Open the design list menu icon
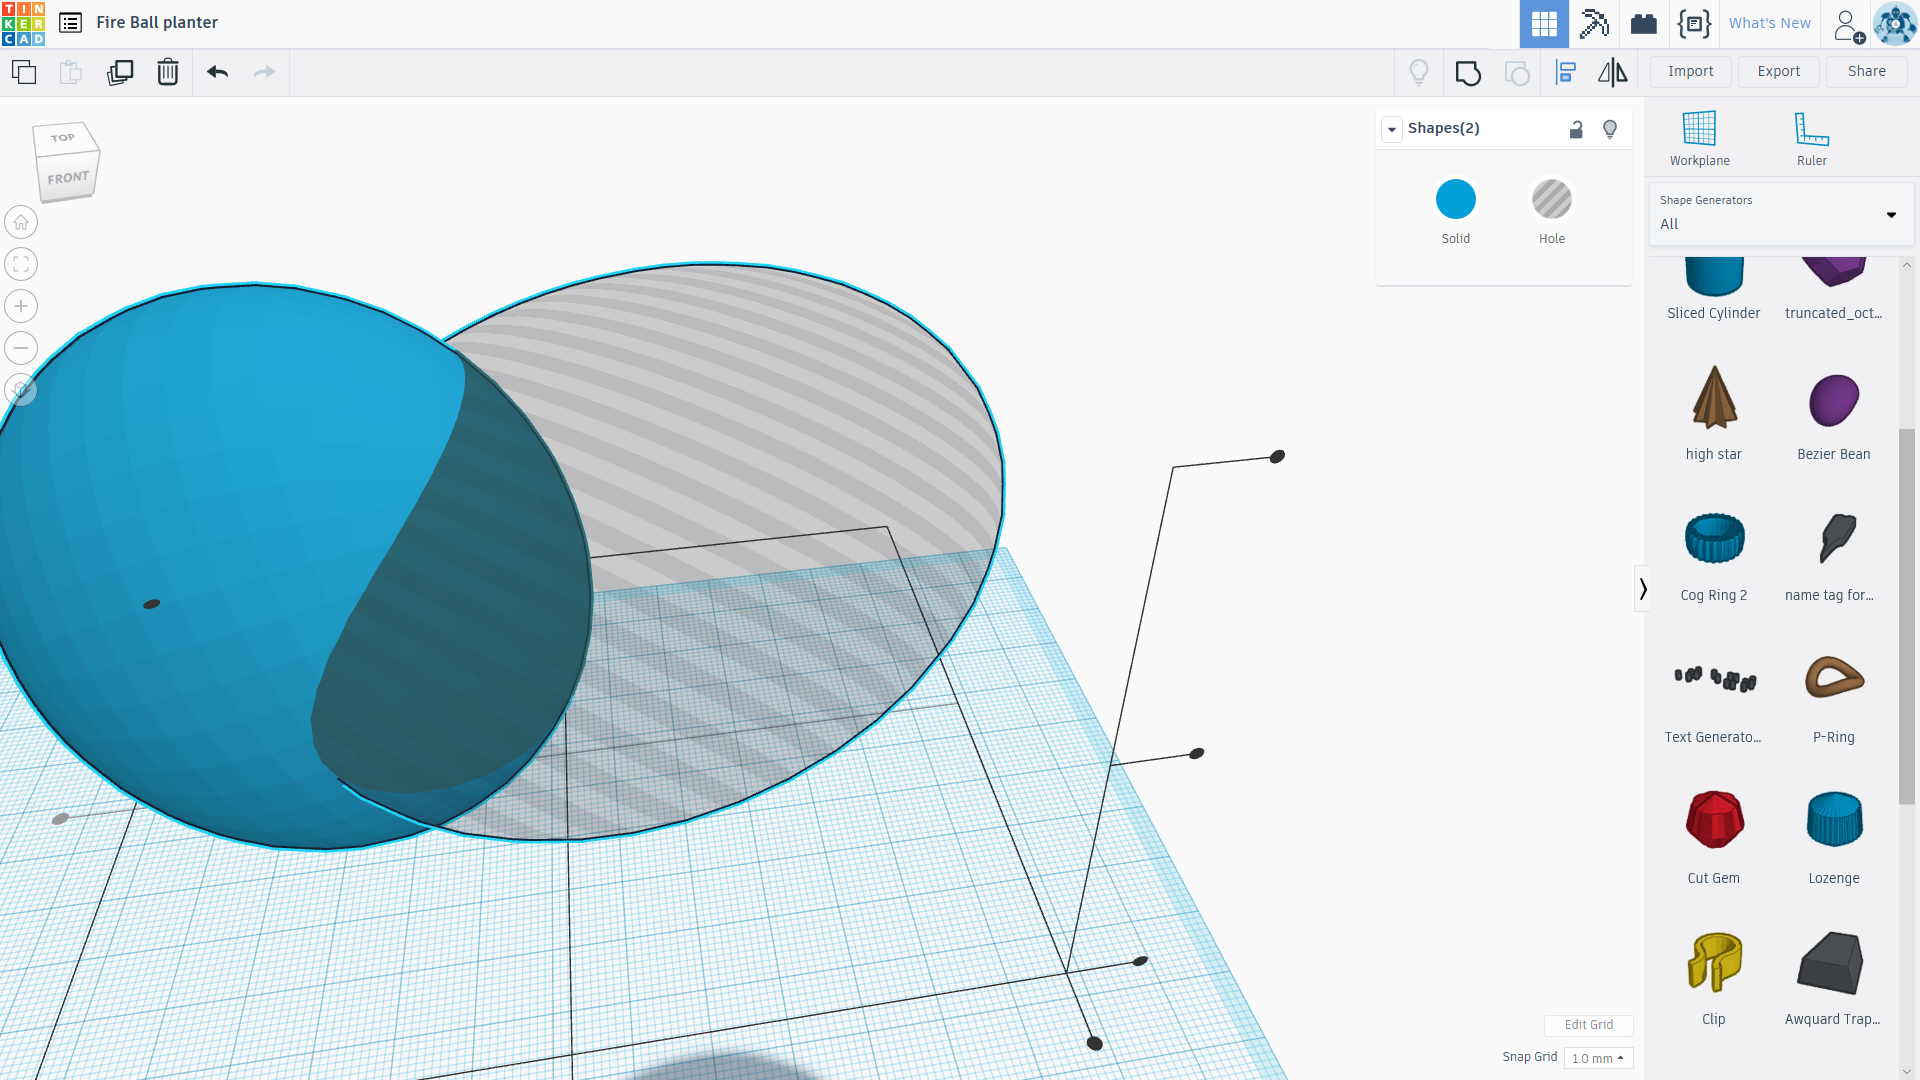This screenshot has width=1920, height=1080. 70,23
